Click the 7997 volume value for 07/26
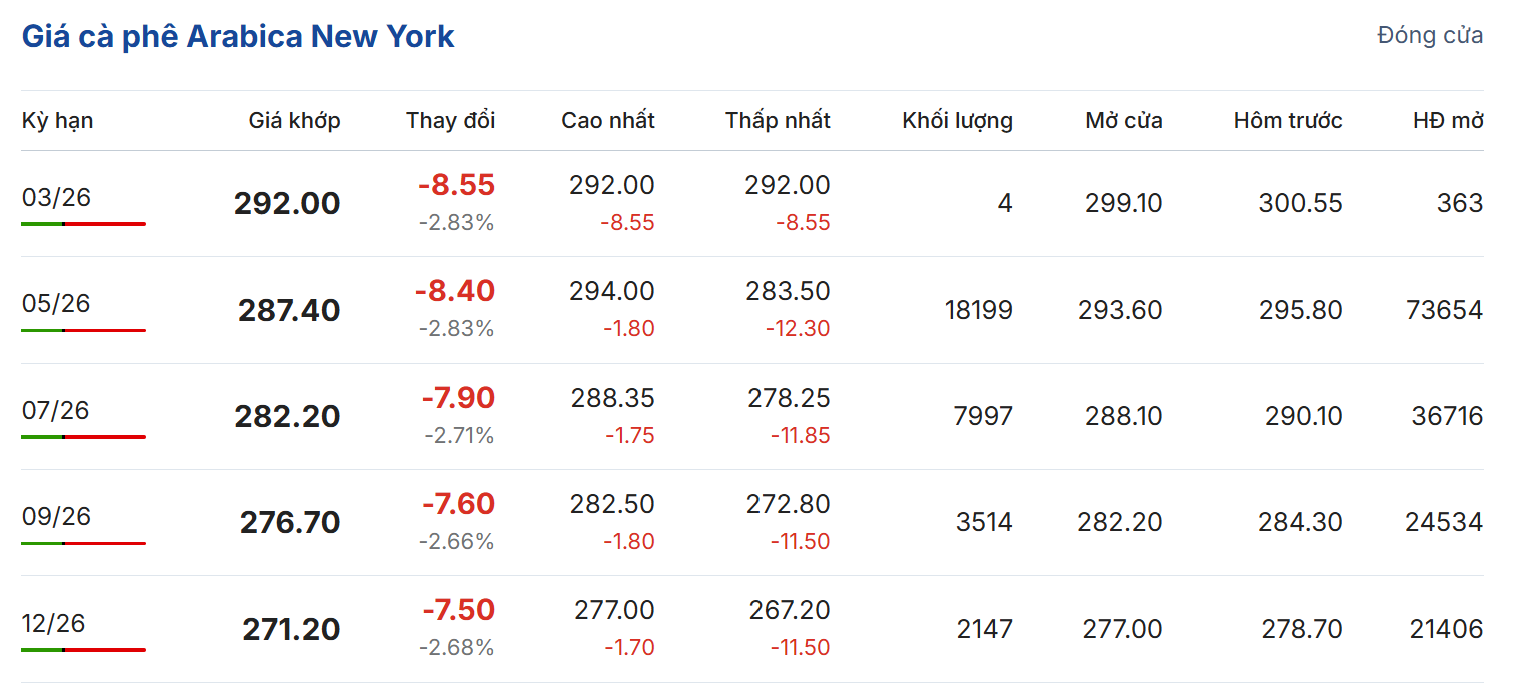The height and width of the screenshot is (684, 1514). (x=983, y=416)
